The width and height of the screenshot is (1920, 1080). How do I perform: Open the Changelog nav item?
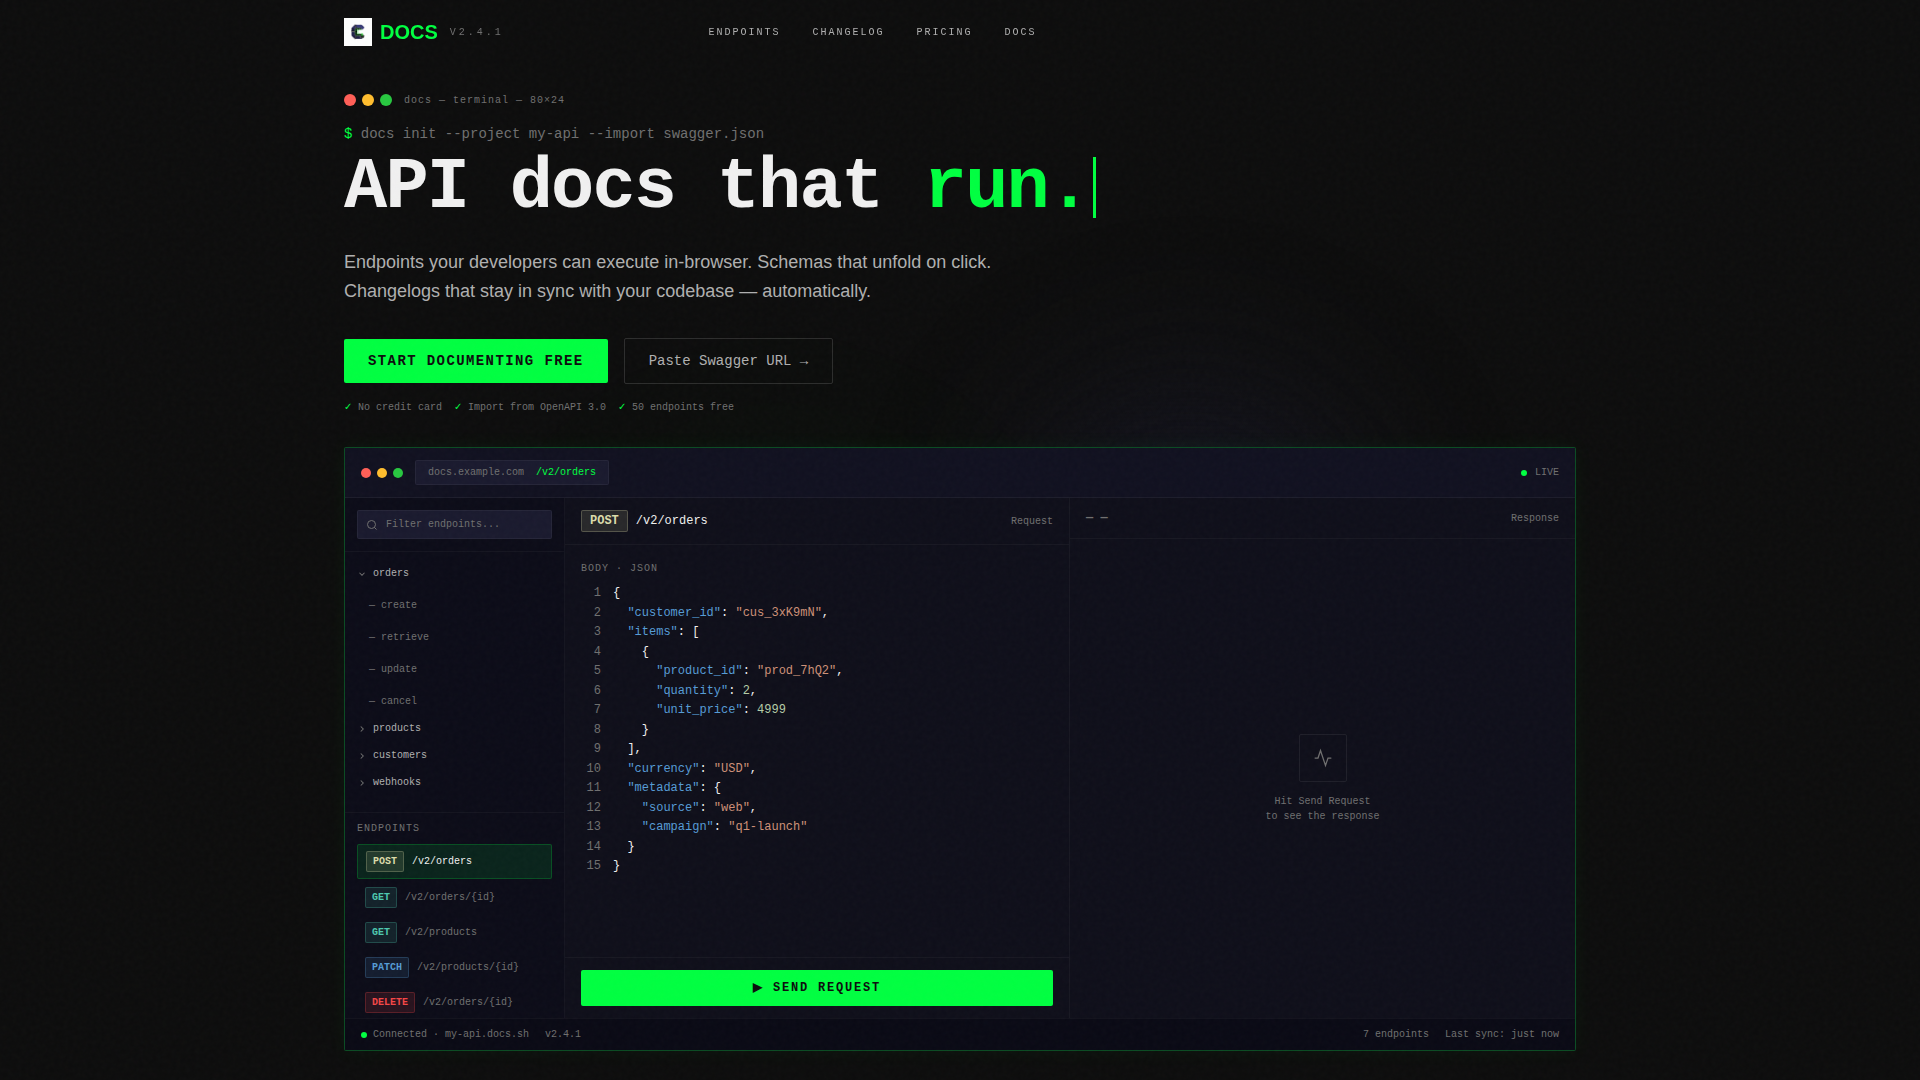[848, 32]
